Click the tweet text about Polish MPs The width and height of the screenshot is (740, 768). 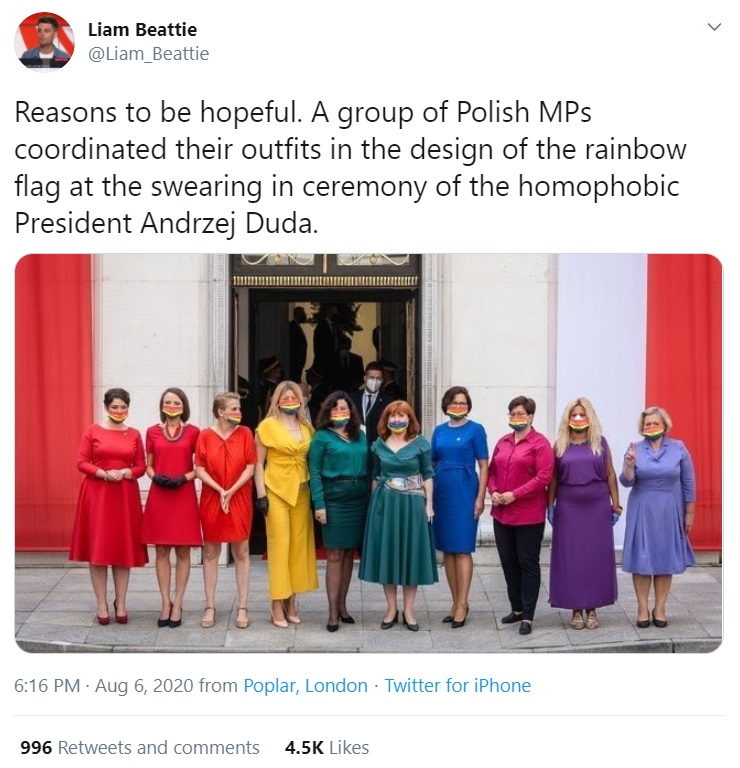[x=350, y=168]
